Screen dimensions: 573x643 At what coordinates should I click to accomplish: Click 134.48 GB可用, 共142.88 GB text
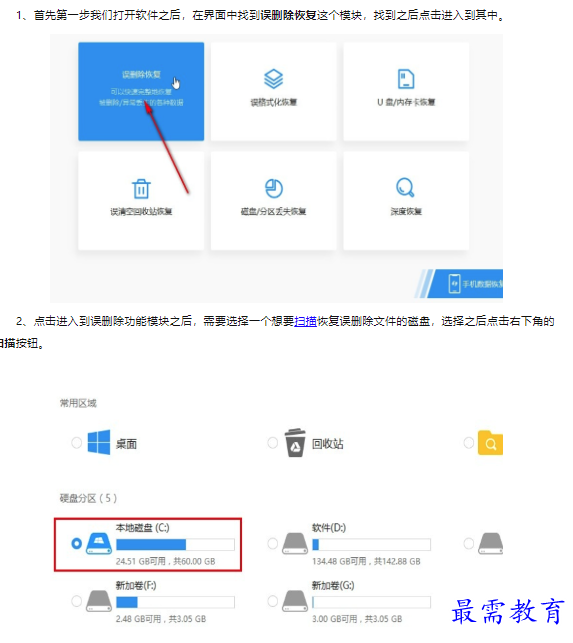point(366,561)
